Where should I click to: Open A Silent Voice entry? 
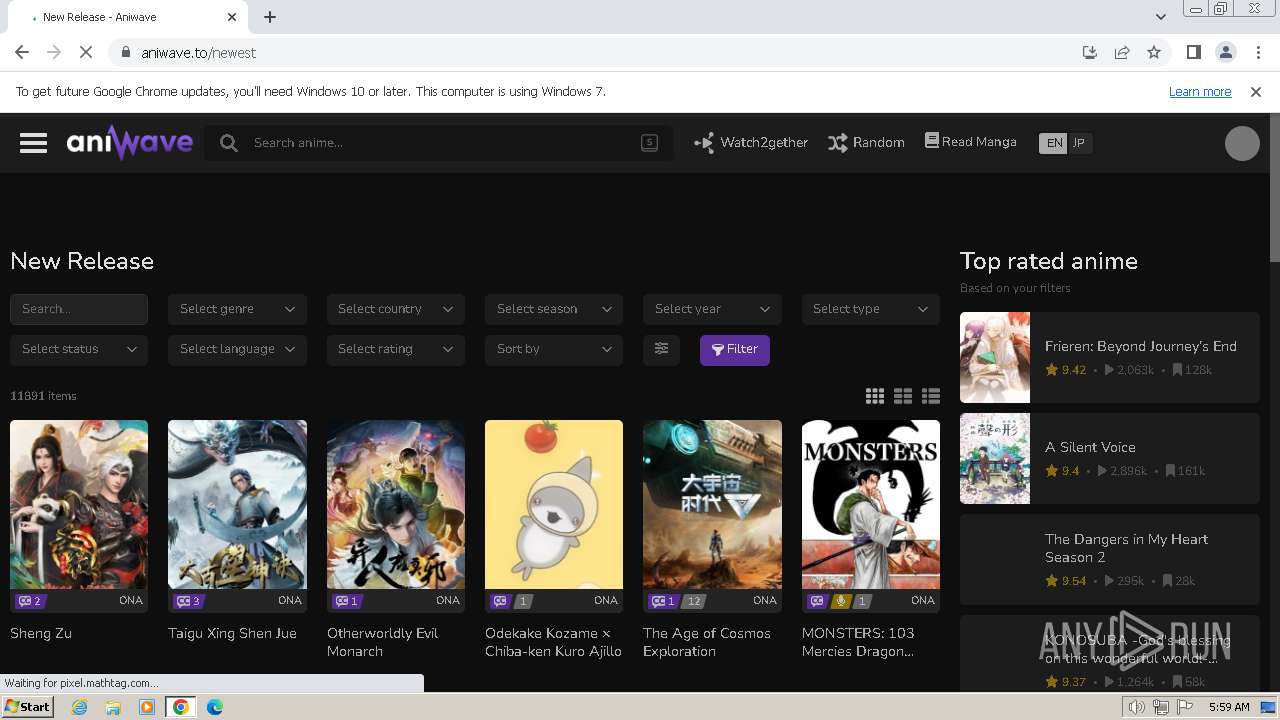(1110, 458)
